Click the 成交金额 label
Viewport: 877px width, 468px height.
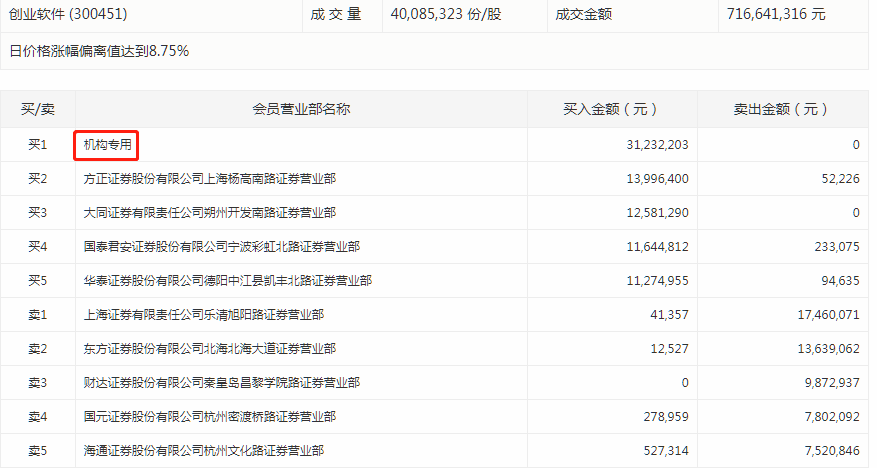(x=583, y=14)
